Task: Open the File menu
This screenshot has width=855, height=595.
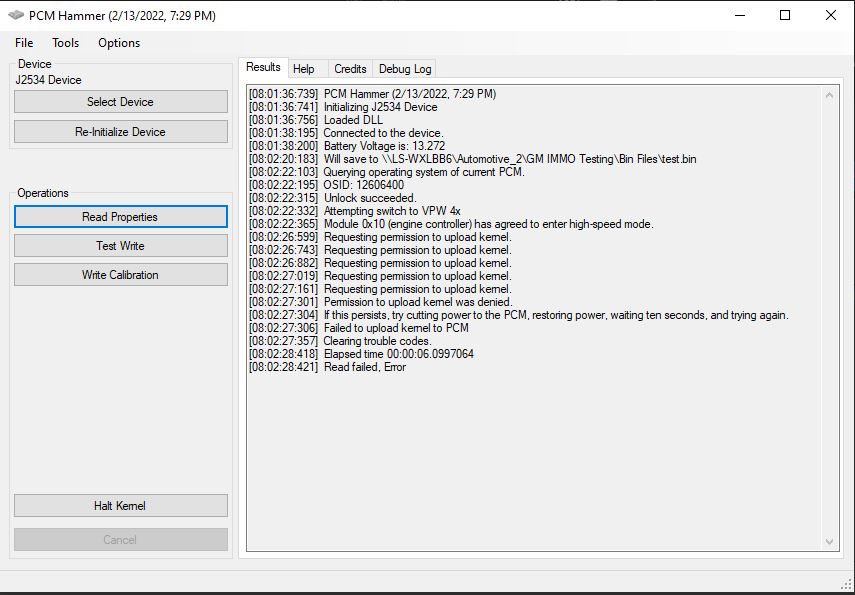Action: pyautogui.click(x=24, y=43)
